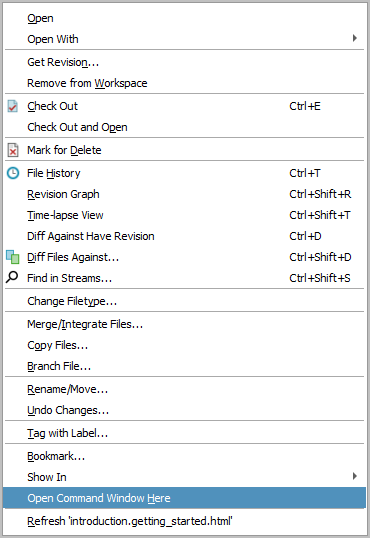Click the Check Out checkmark icon
Screen dimensions: 370x538
point(13,106)
